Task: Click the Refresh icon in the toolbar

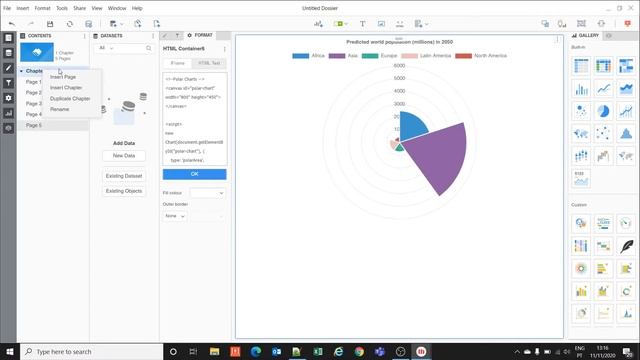Action: (70, 24)
